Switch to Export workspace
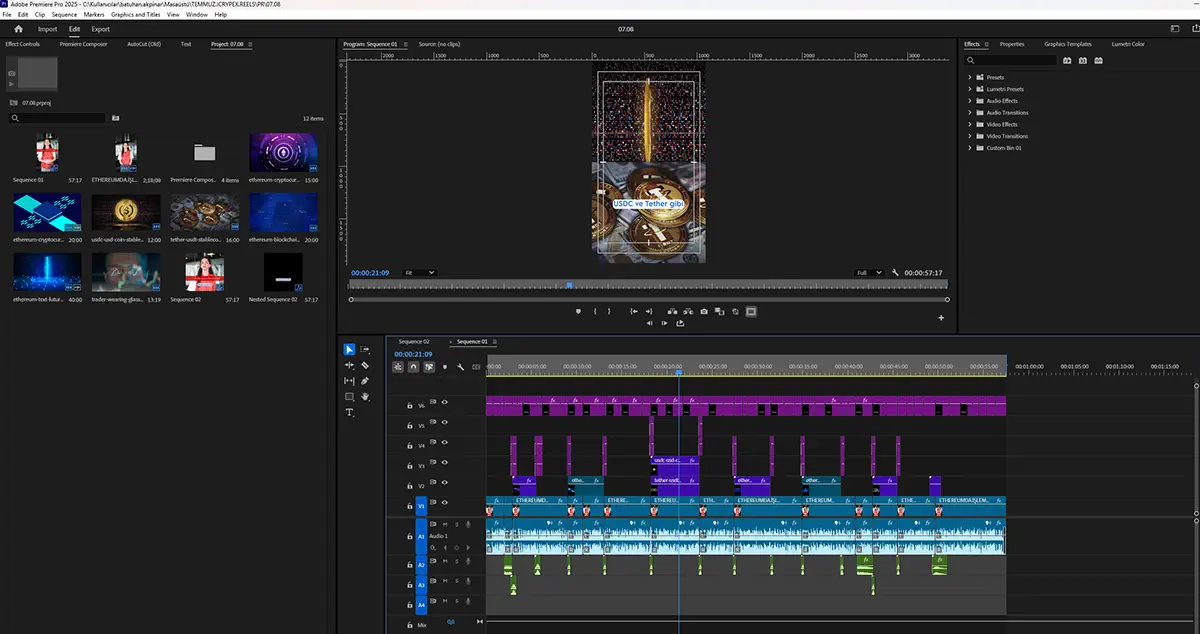1200x634 pixels. (101, 29)
